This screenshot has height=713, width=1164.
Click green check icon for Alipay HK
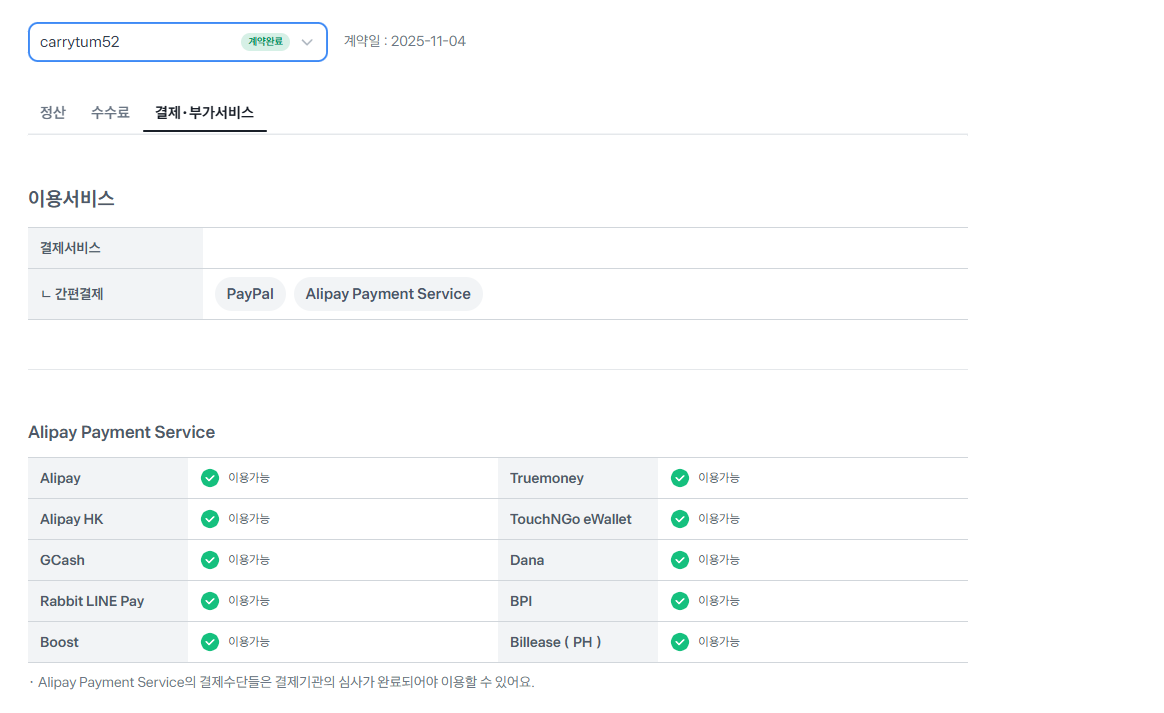(210, 518)
